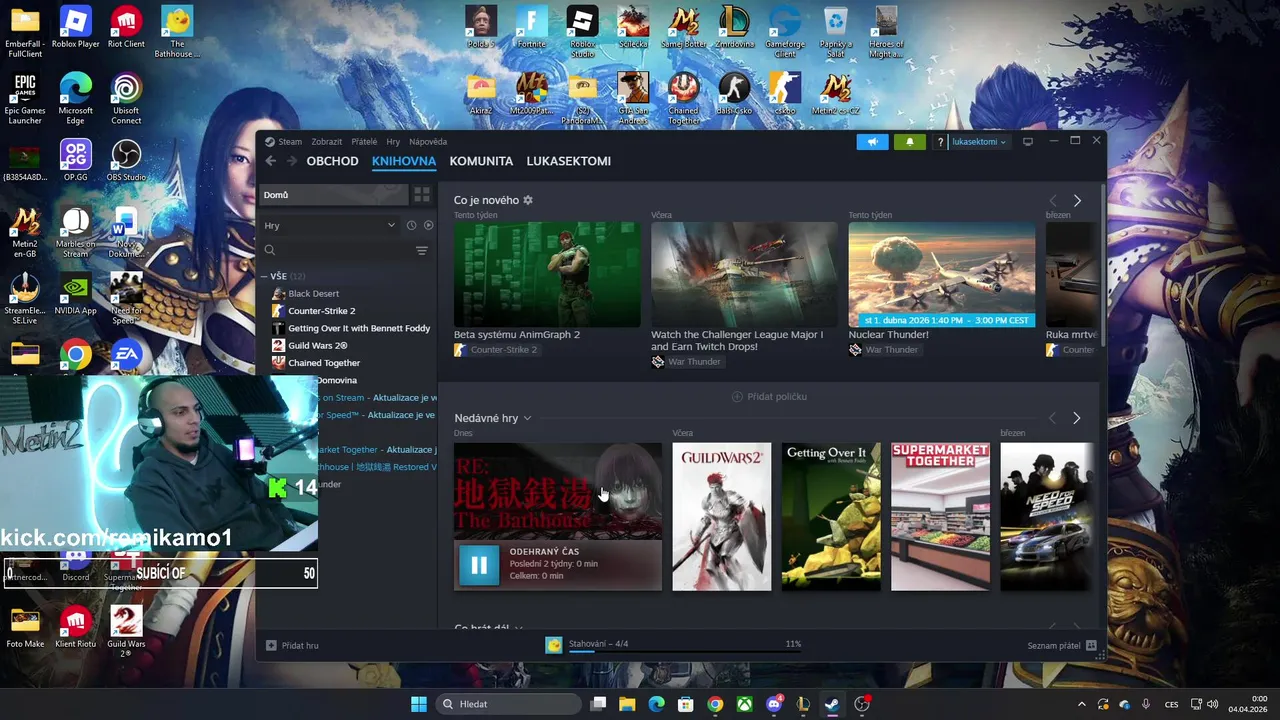1280x720 pixels.
Task: Select Guild Wars 2 in library list
Action: pyautogui.click(x=317, y=345)
